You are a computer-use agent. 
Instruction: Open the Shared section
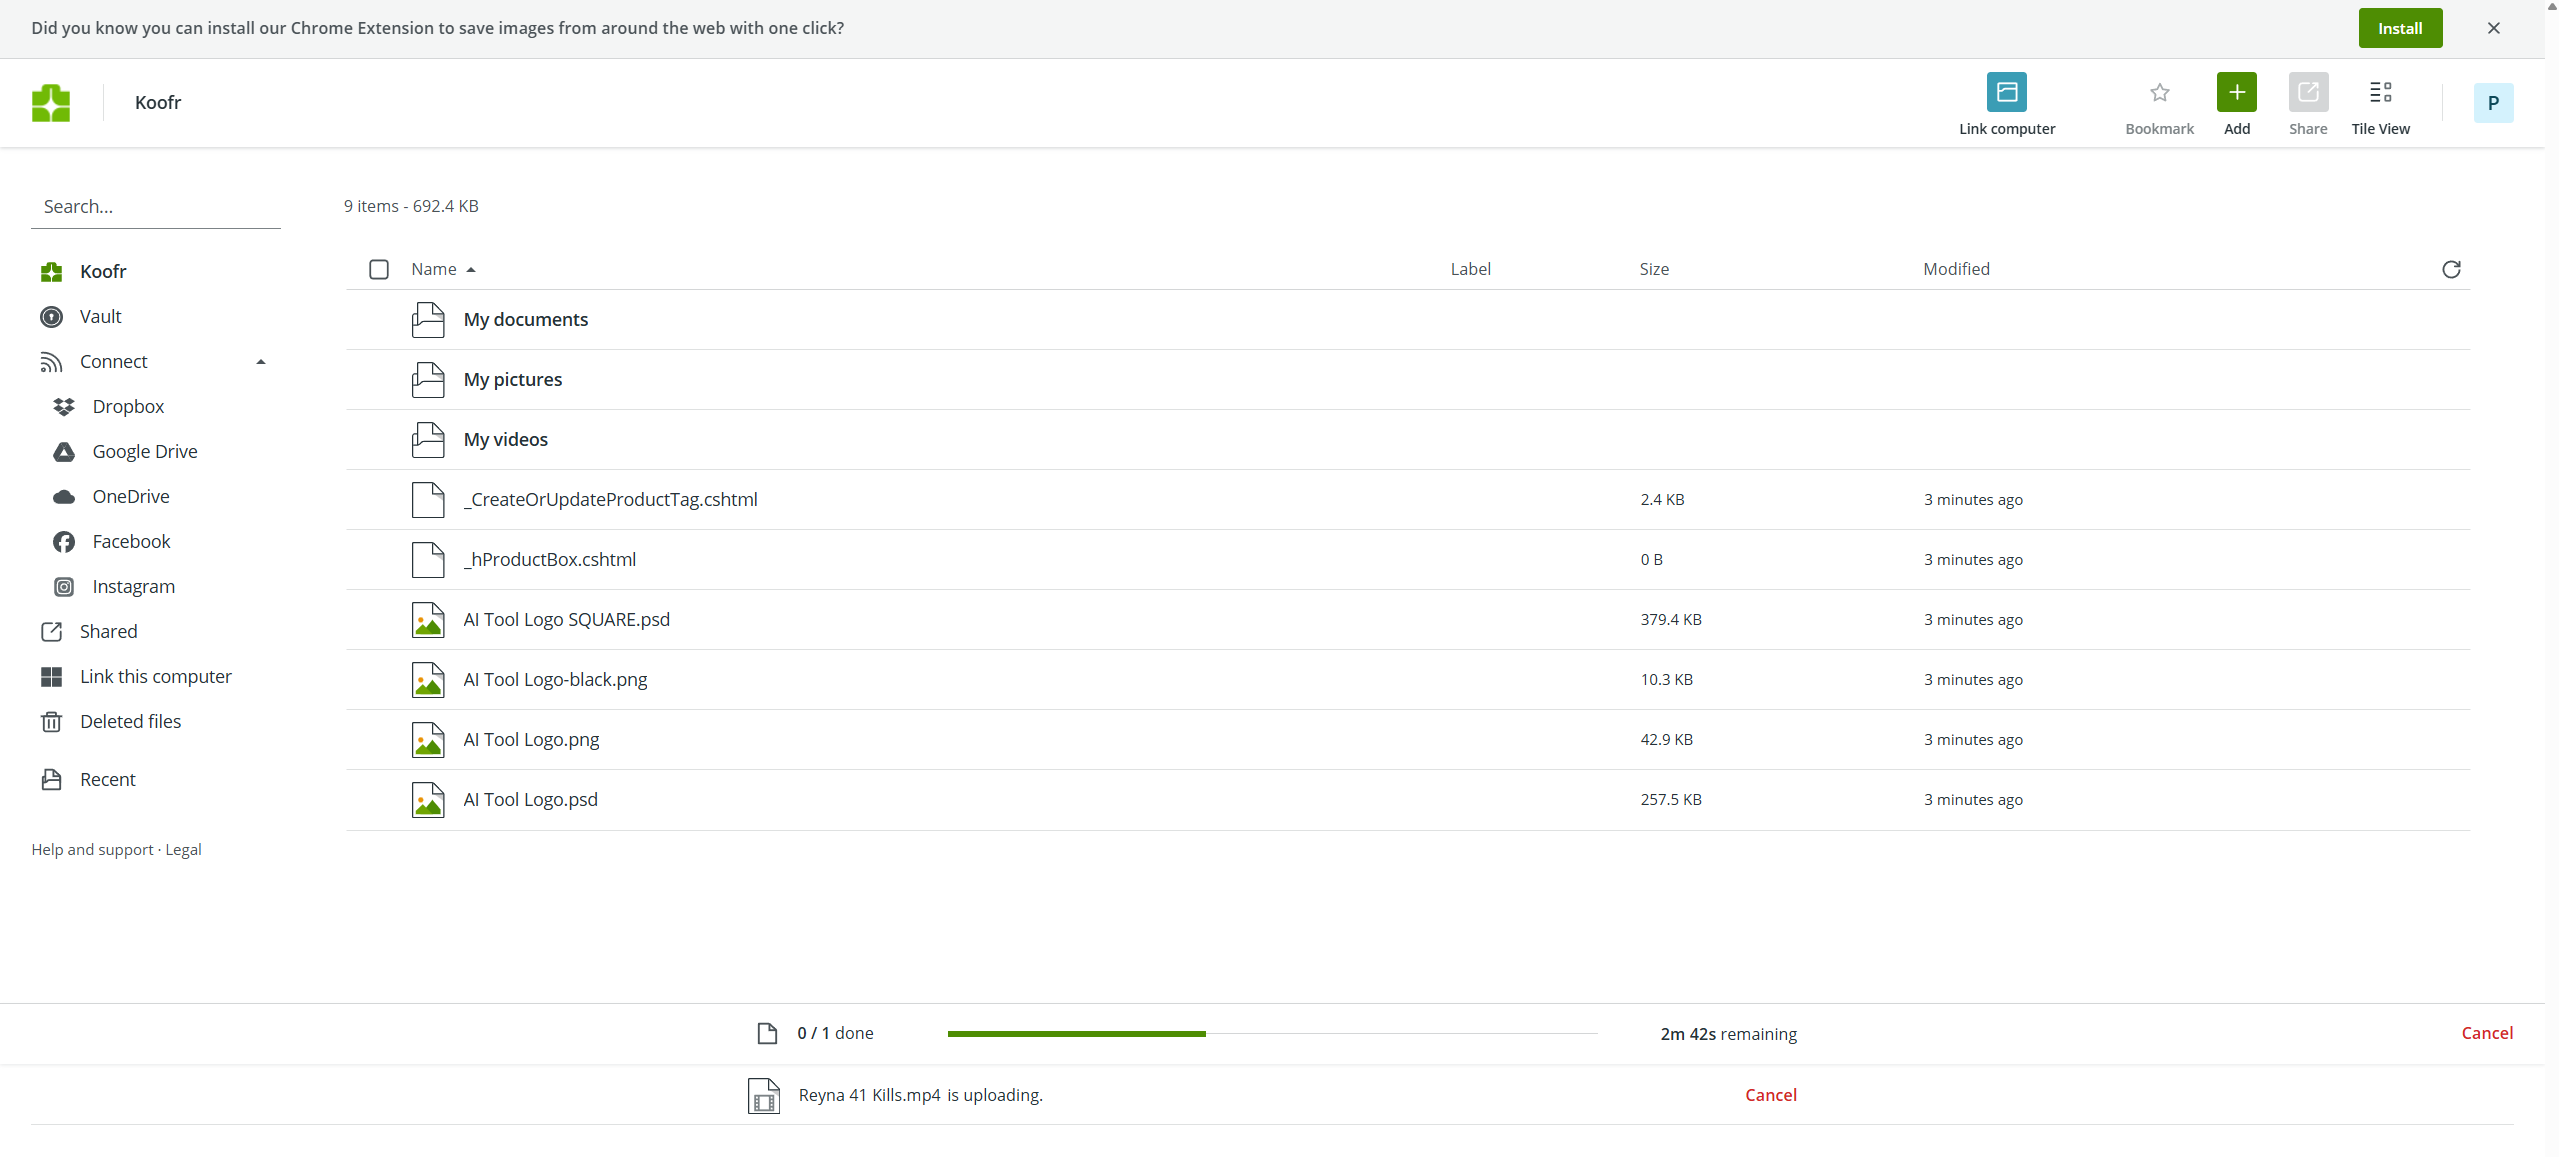(108, 631)
